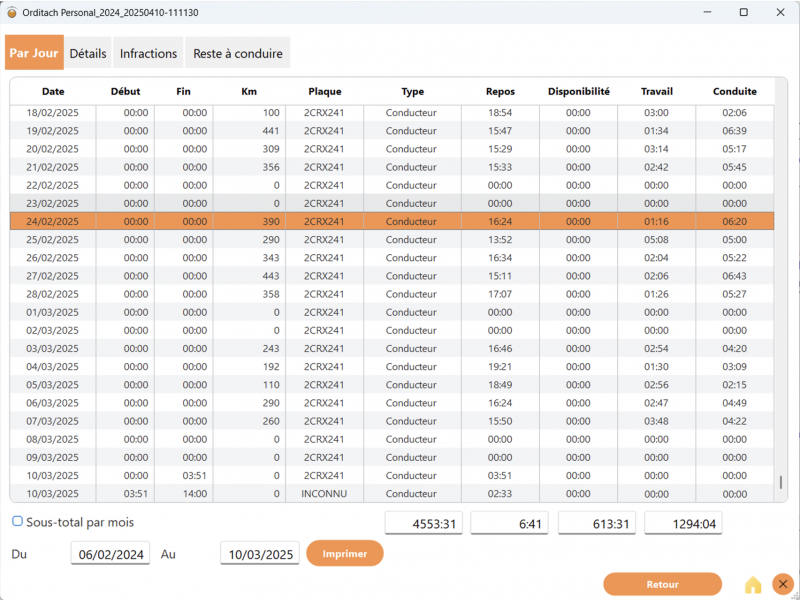Click the Type column header
Screen dimensions: 800x600
click(413, 92)
